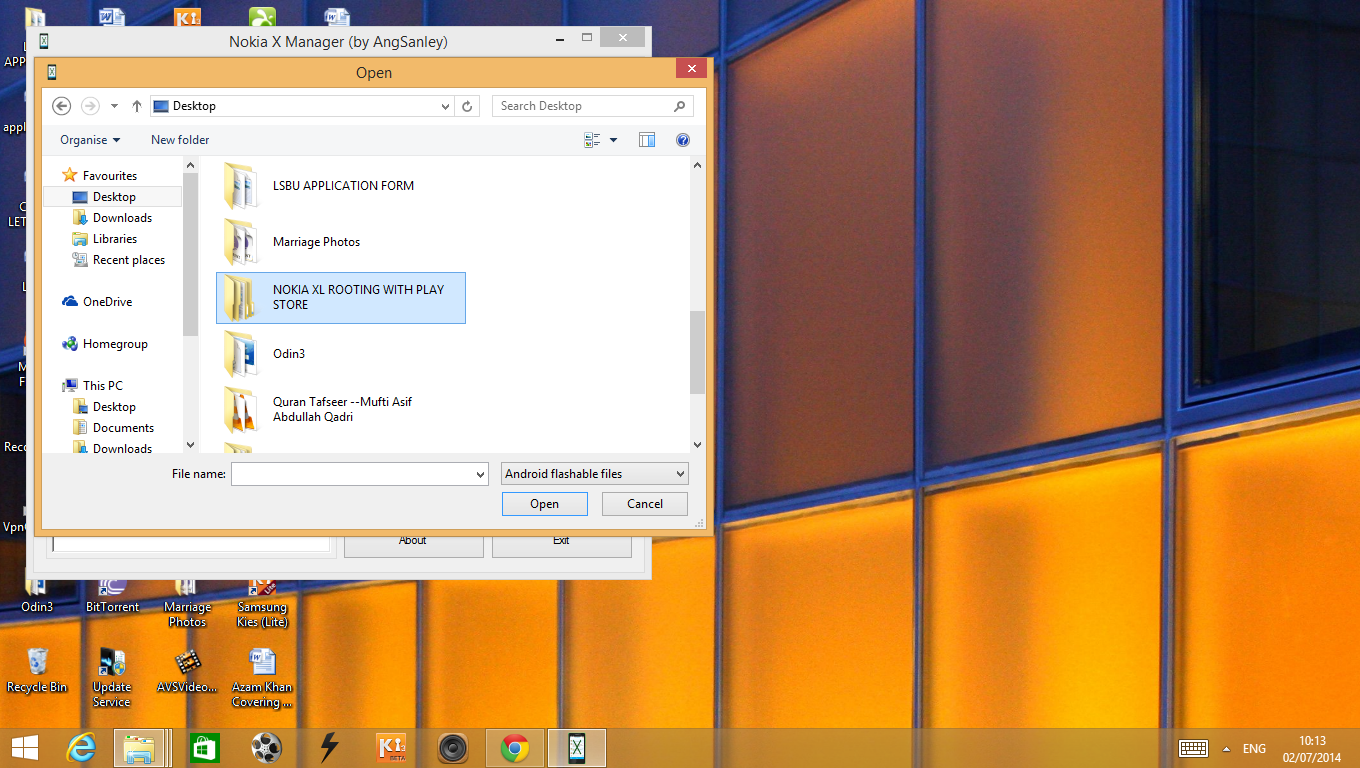Viewport: 1360px width, 768px height.
Task: Launch Windows Store from the taskbar
Action: [x=205, y=748]
